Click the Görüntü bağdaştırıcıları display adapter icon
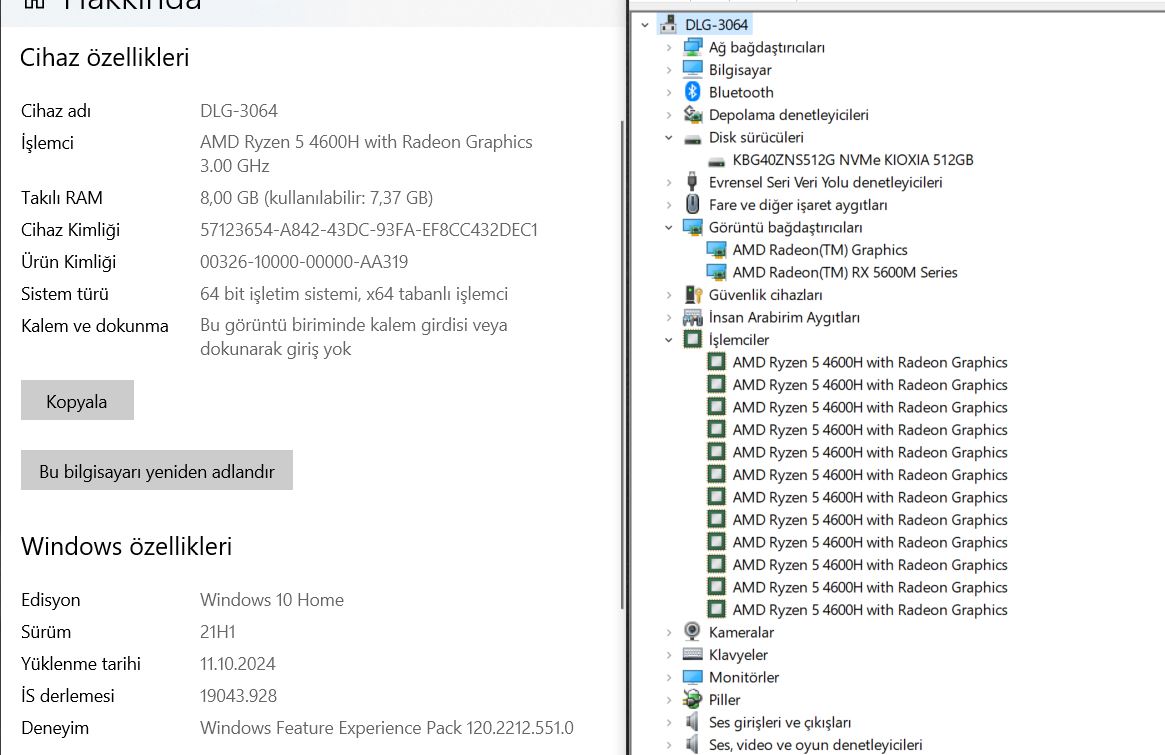Viewport: 1165px width, 755px height. pyautogui.click(x=692, y=227)
